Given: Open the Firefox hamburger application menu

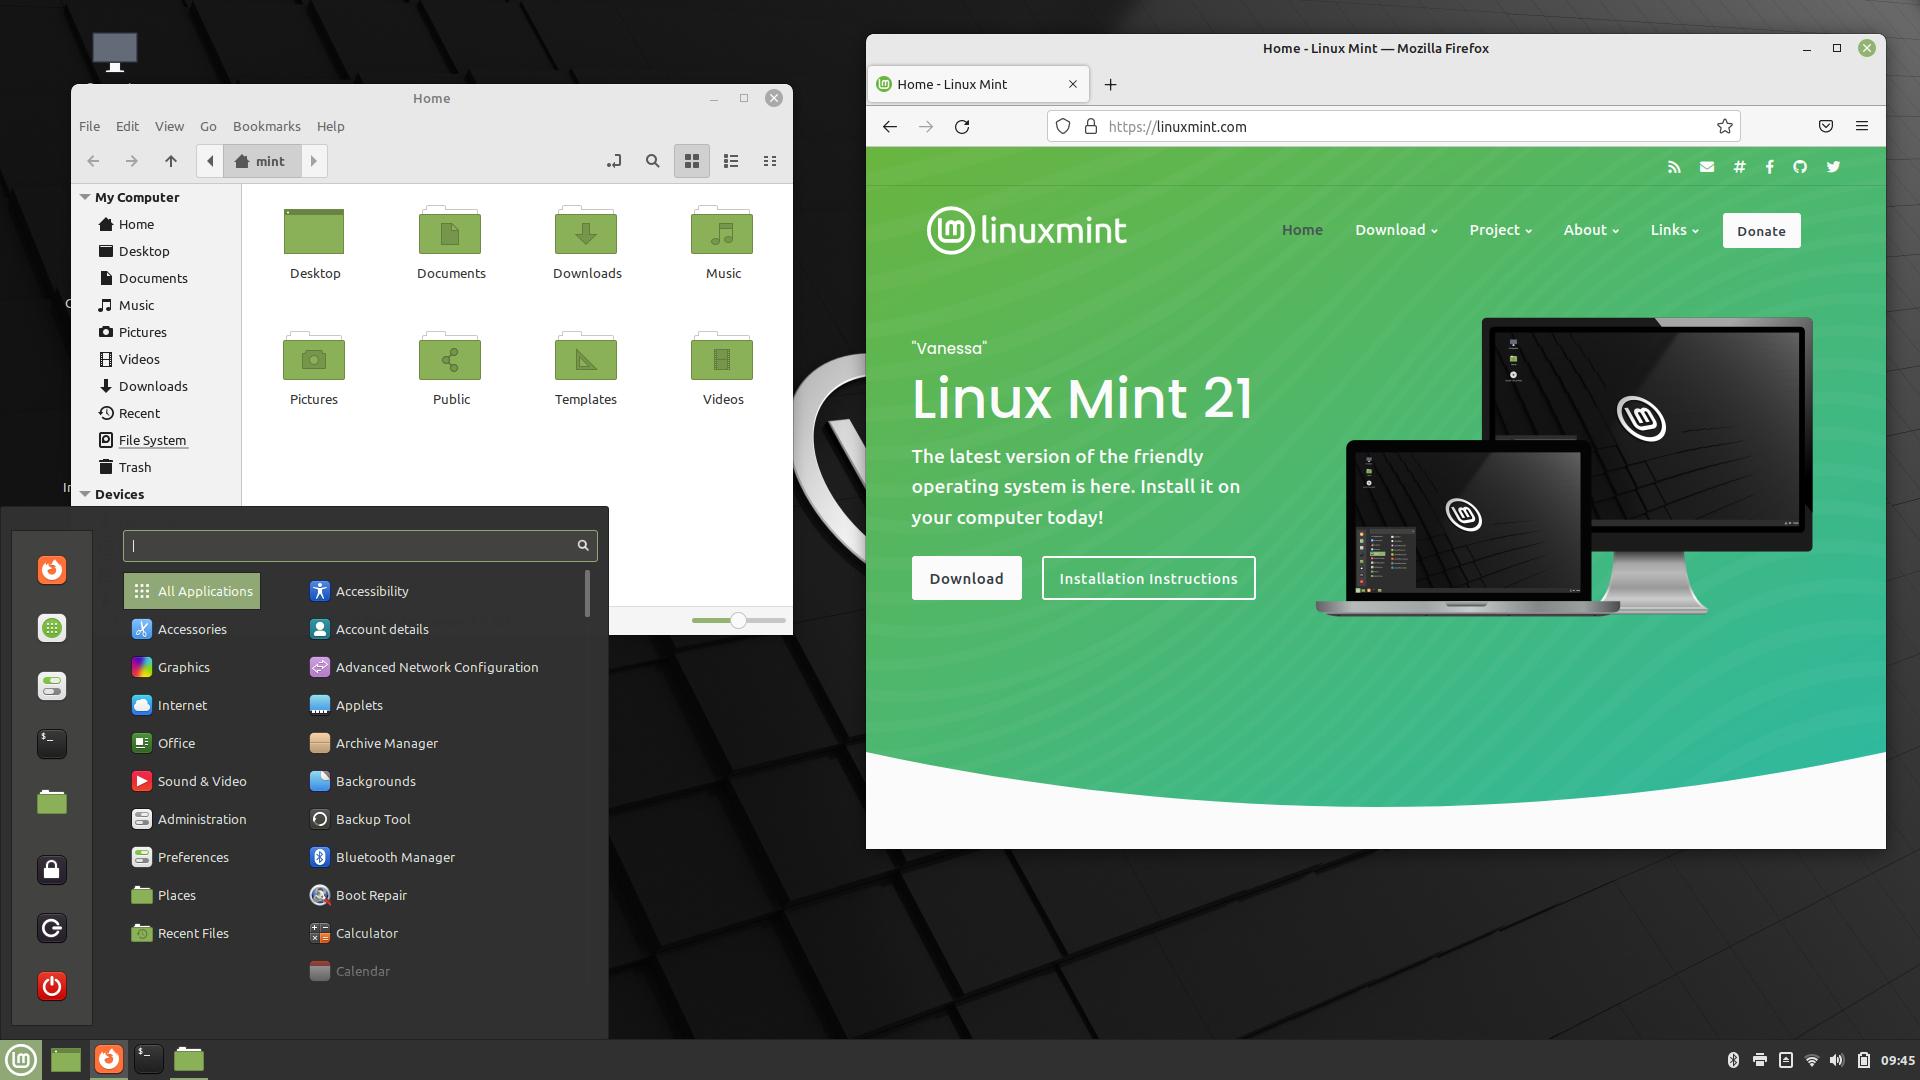Looking at the screenshot, I should pyautogui.click(x=1861, y=126).
